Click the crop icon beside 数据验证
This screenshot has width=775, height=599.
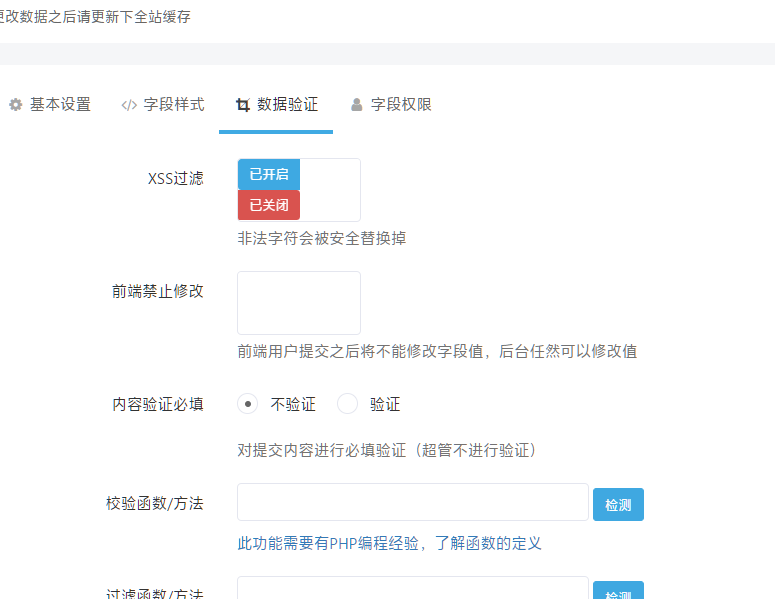(243, 105)
